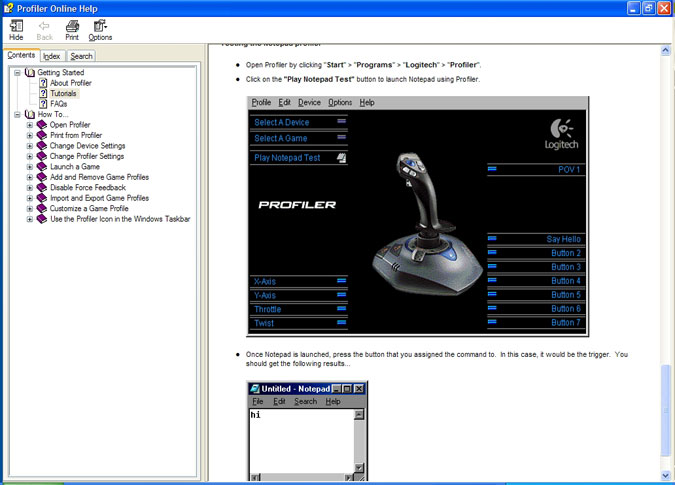
Task: Click the Use the Profiler Icon in Taskbar entry
Action: tap(120, 219)
